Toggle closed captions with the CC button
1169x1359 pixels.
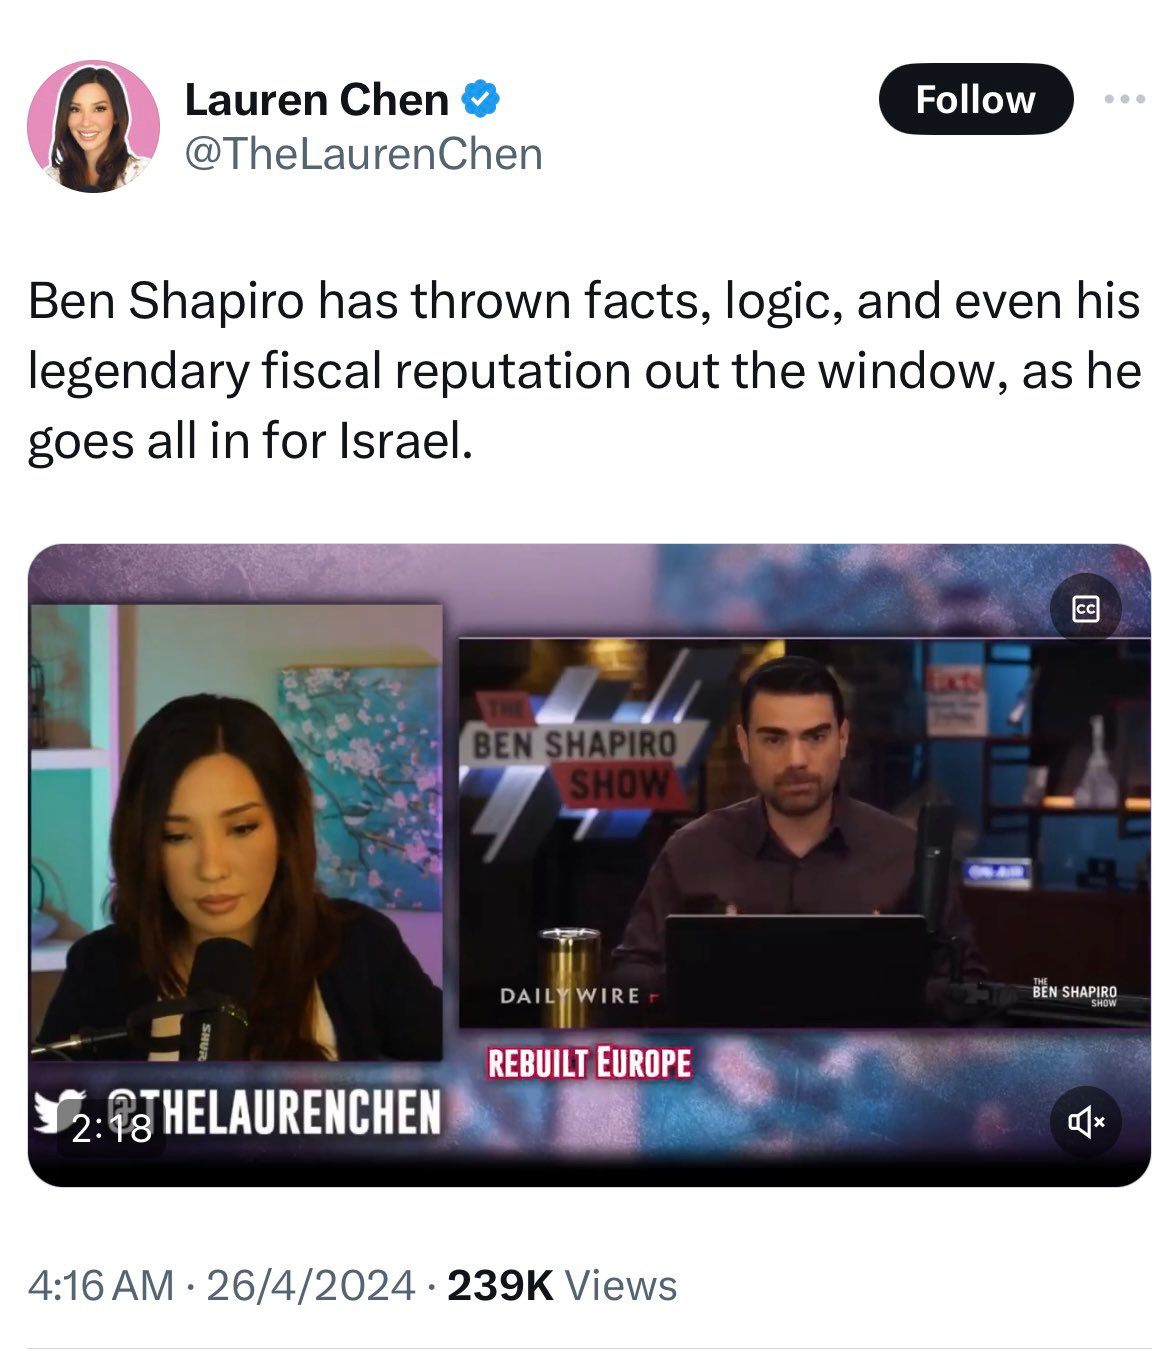(x=1085, y=608)
